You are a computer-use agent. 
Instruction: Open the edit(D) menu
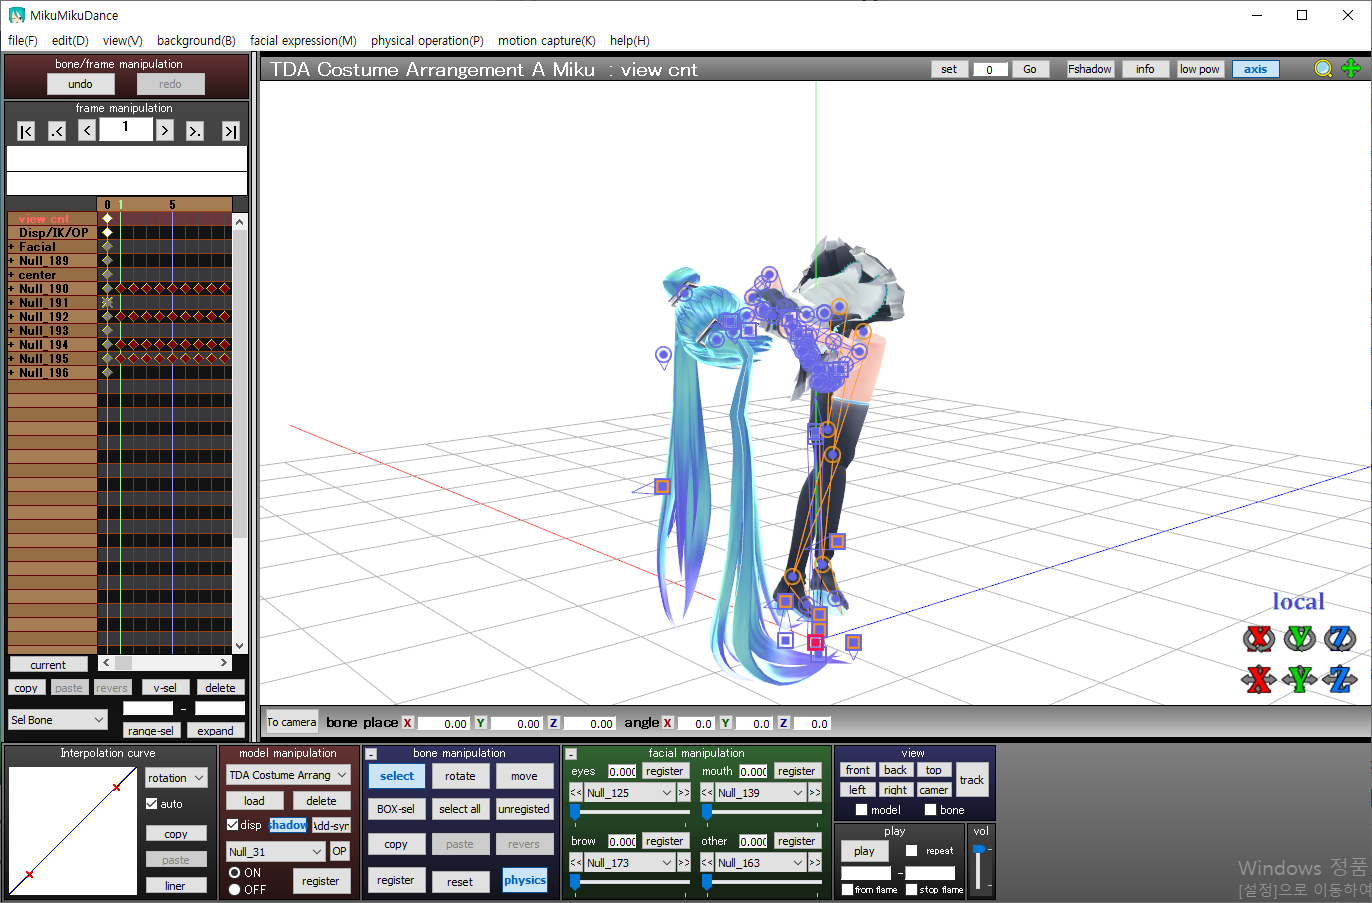(70, 41)
